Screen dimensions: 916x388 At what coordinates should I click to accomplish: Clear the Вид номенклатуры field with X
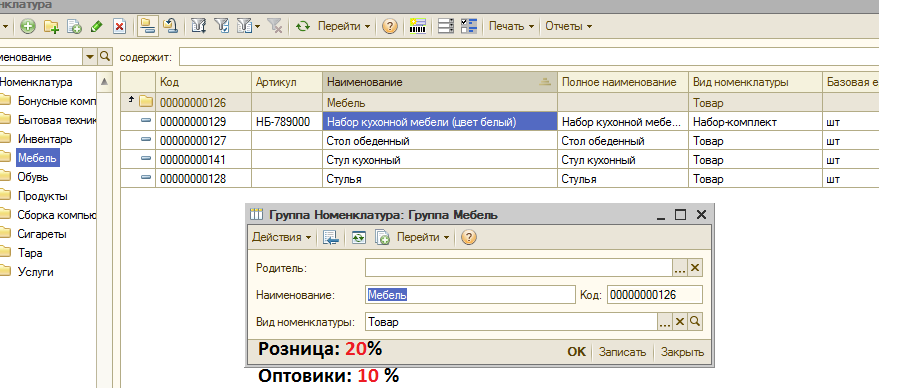pos(680,321)
